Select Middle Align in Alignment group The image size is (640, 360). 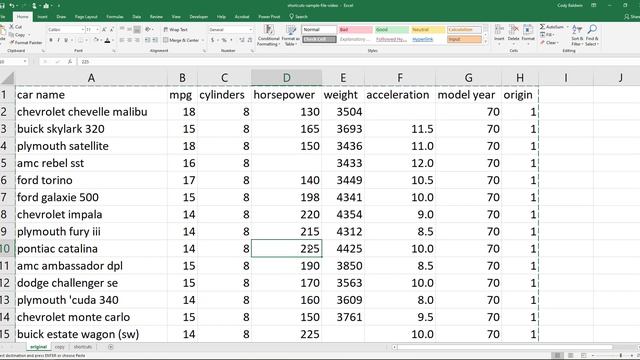[129, 29]
